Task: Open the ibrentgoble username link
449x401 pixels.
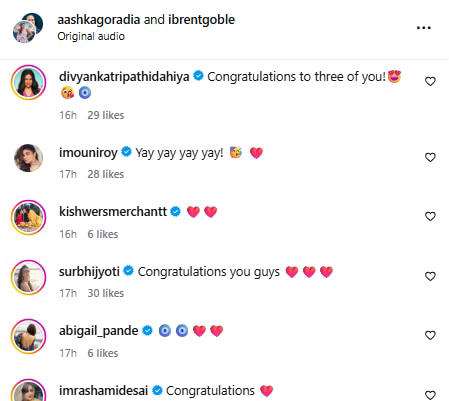Action: click(201, 20)
